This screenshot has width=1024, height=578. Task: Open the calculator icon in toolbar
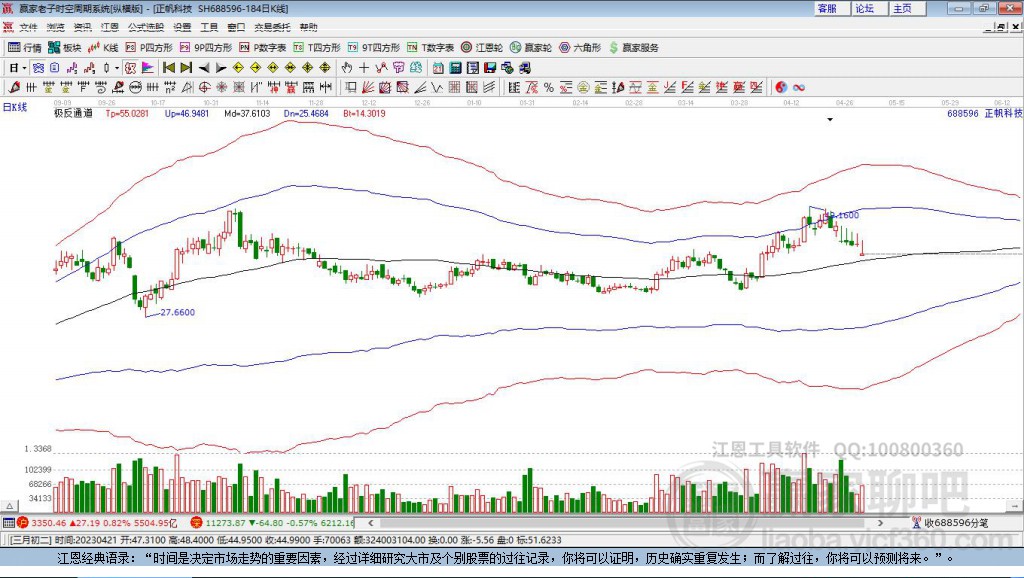click(x=456, y=67)
